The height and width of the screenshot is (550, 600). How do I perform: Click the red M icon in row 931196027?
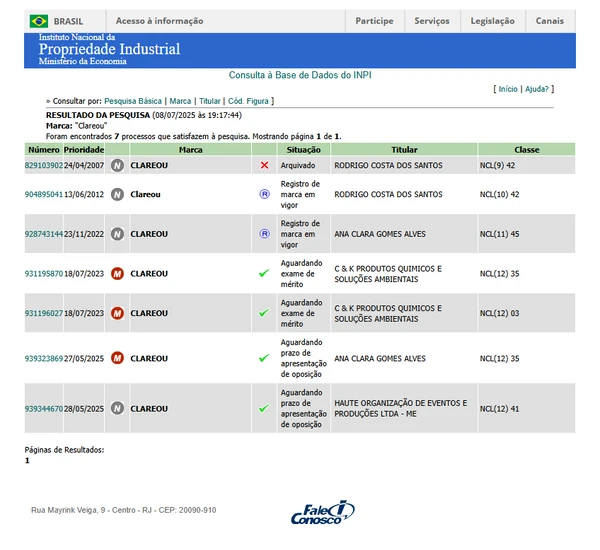117,313
